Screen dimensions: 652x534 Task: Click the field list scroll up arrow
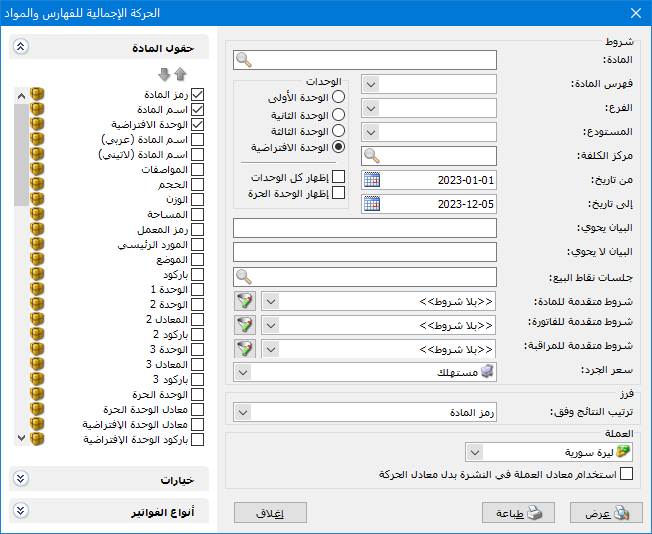(21, 96)
